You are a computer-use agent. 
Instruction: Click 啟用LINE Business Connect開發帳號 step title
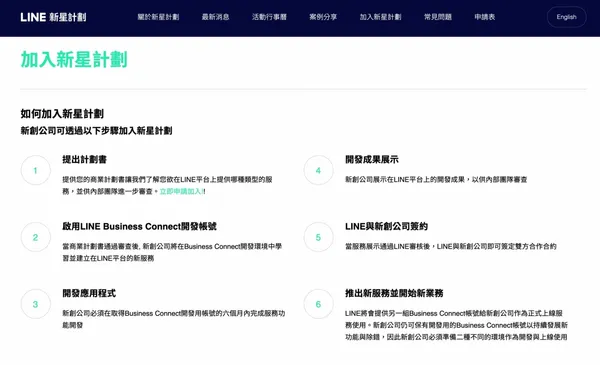(x=139, y=226)
